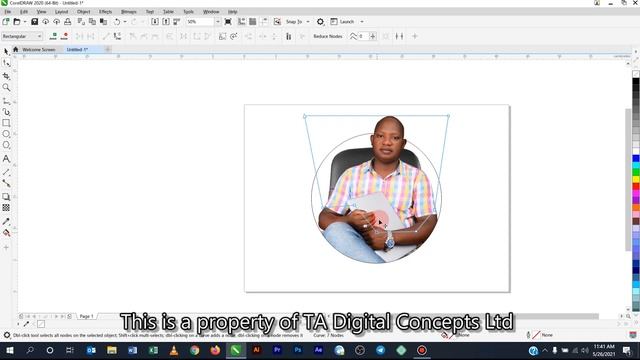Image resolution: width=640 pixels, height=360 pixels.
Task: Click the Save icon
Action: 34,22
